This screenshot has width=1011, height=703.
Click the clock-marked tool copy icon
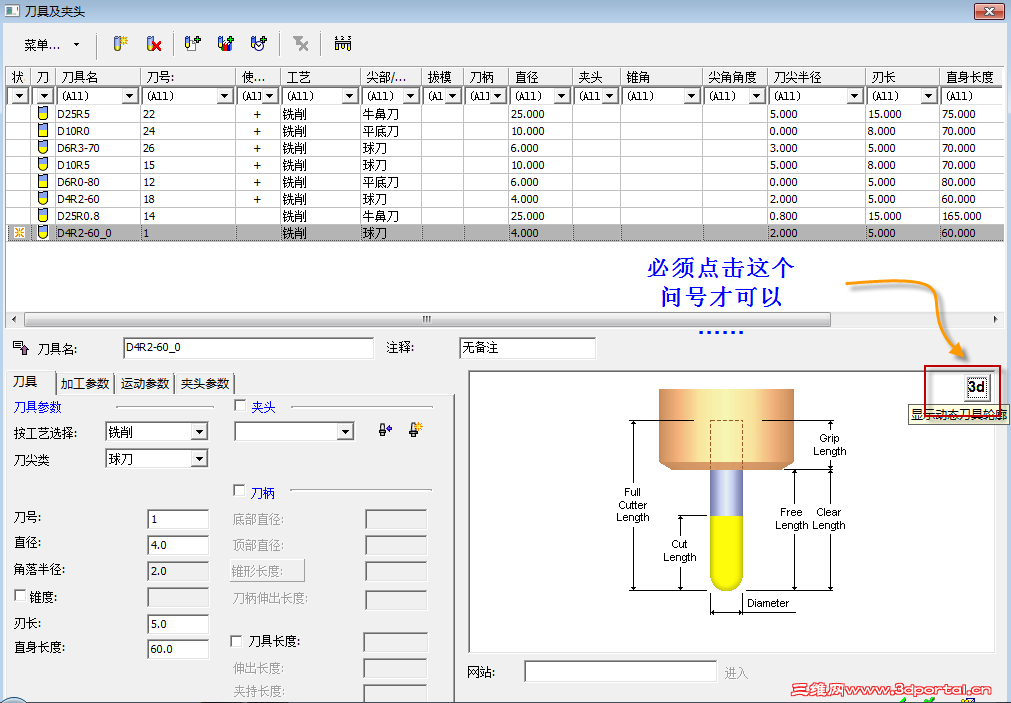(x=257, y=44)
